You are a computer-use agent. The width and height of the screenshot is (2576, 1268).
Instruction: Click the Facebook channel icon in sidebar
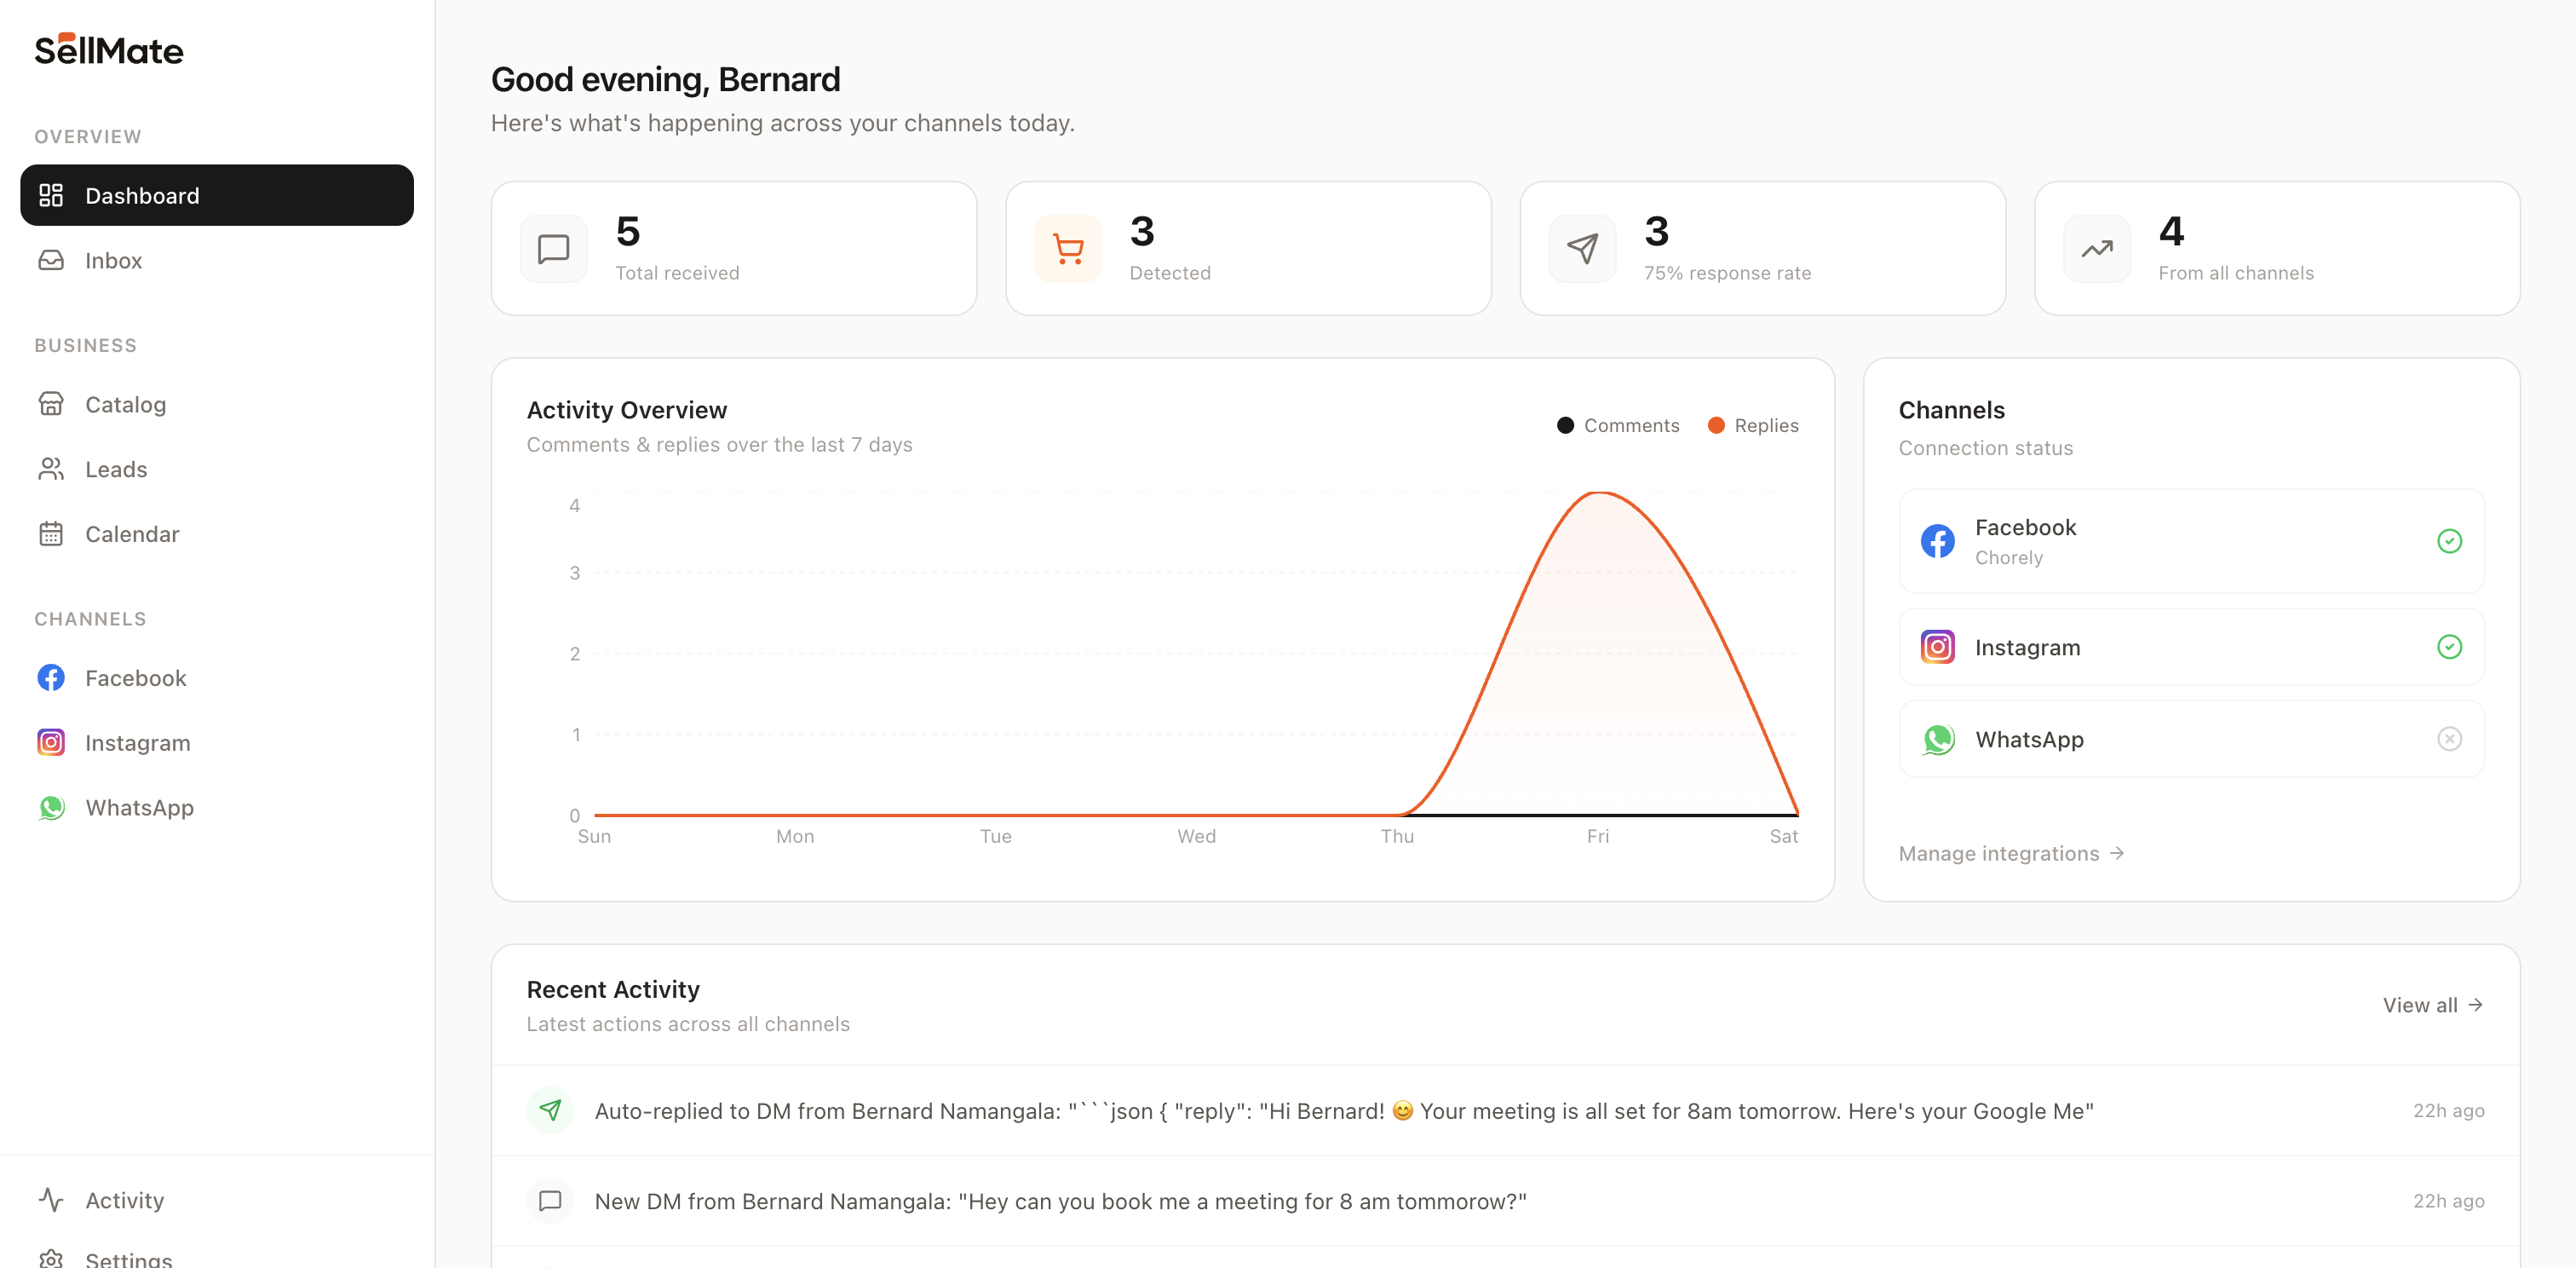pos(50,677)
